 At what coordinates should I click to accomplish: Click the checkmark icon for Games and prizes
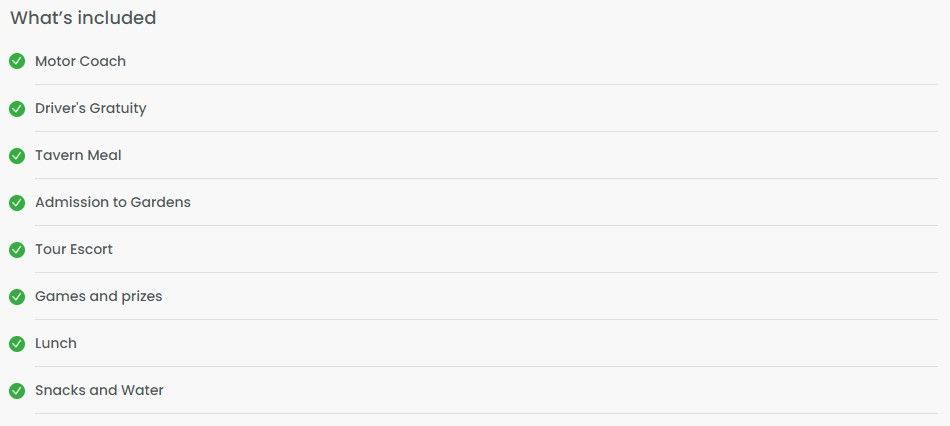pyautogui.click(x=17, y=297)
